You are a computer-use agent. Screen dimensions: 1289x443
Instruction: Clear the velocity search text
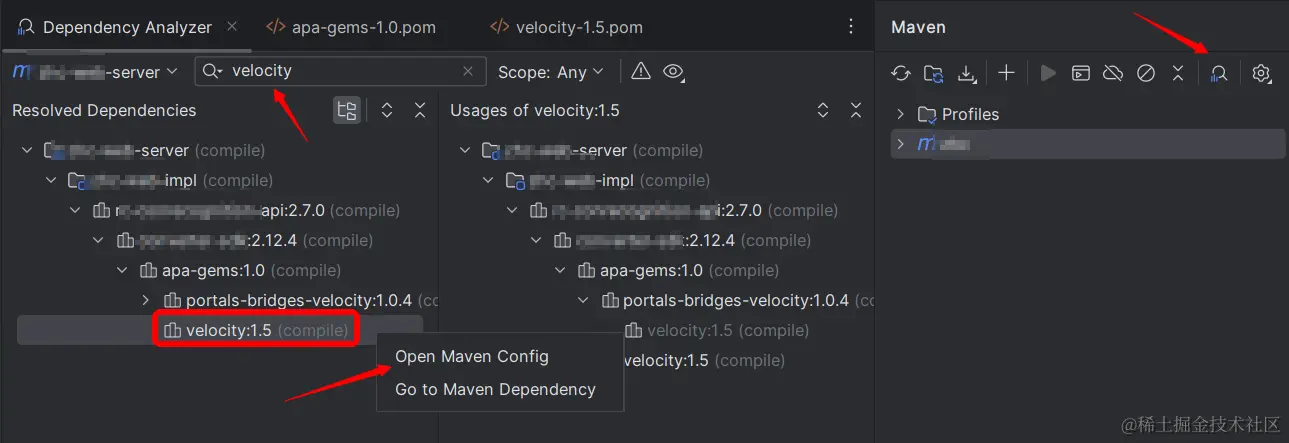468,71
